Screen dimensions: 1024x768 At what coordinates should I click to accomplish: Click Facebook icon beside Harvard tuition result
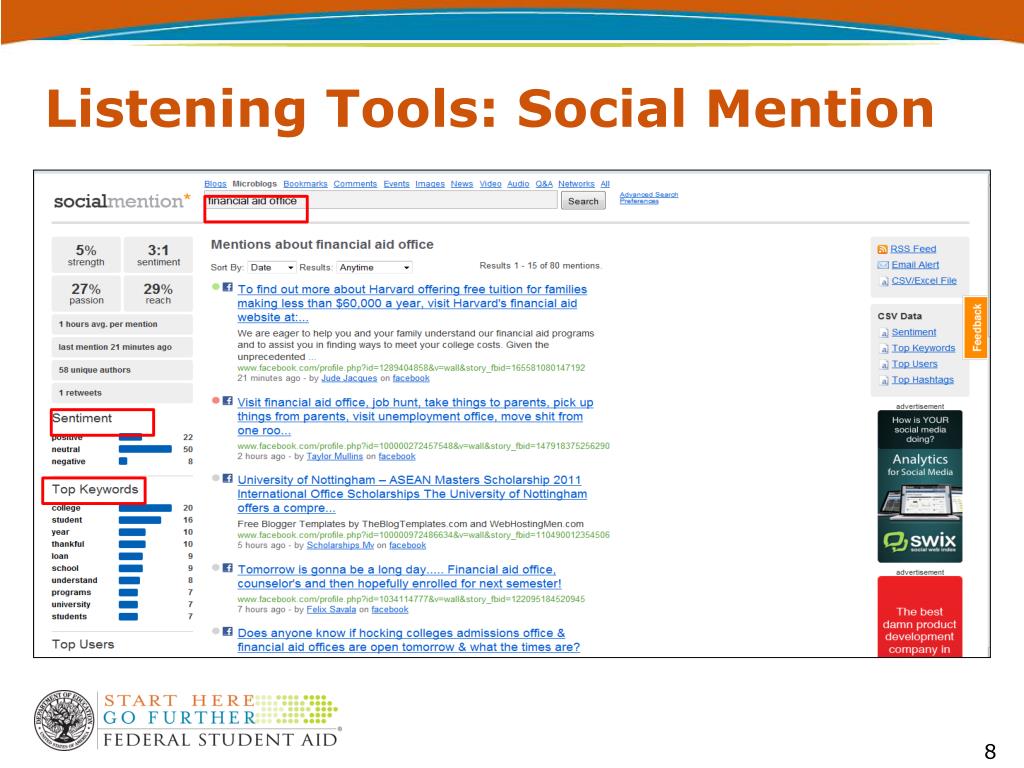[x=227, y=287]
